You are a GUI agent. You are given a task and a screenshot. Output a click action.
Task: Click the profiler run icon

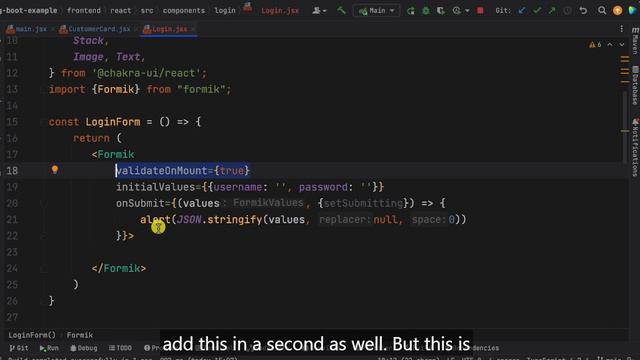pos(456,11)
